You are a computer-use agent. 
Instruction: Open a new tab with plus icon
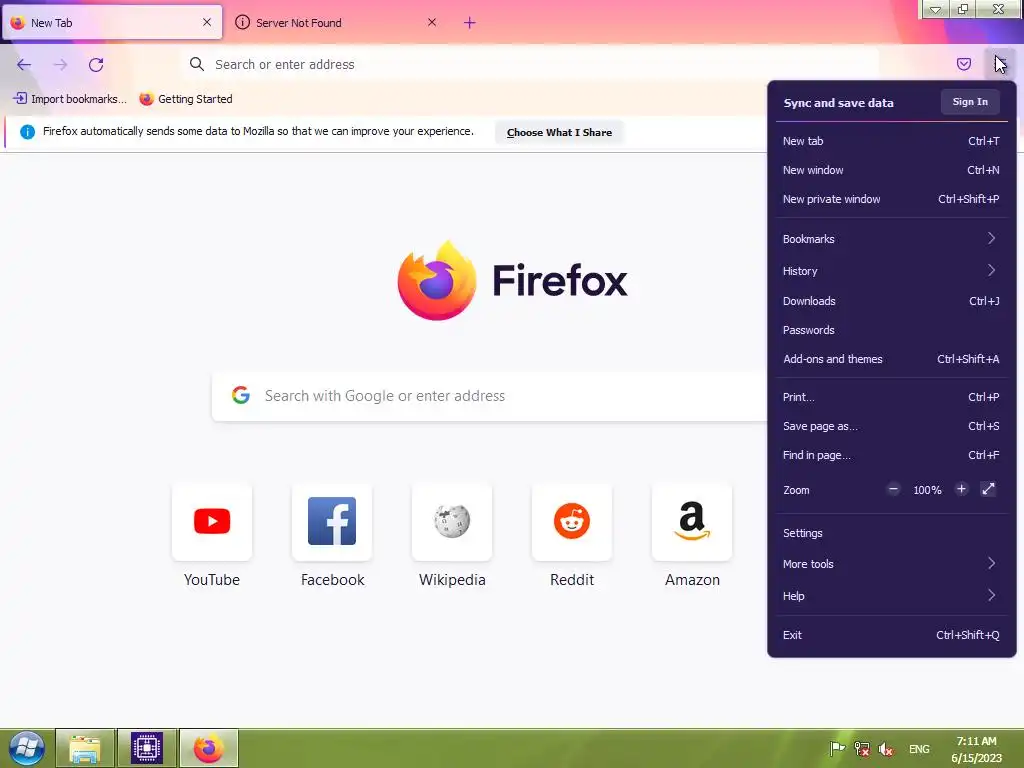[x=470, y=23]
